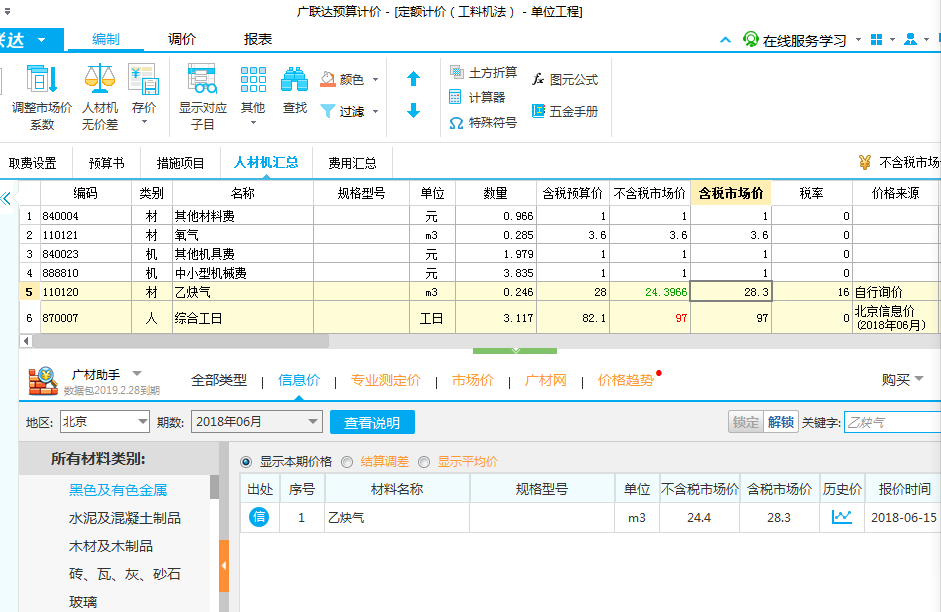941x612 pixels.
Task: Open the user account icon
Action: click(910, 40)
